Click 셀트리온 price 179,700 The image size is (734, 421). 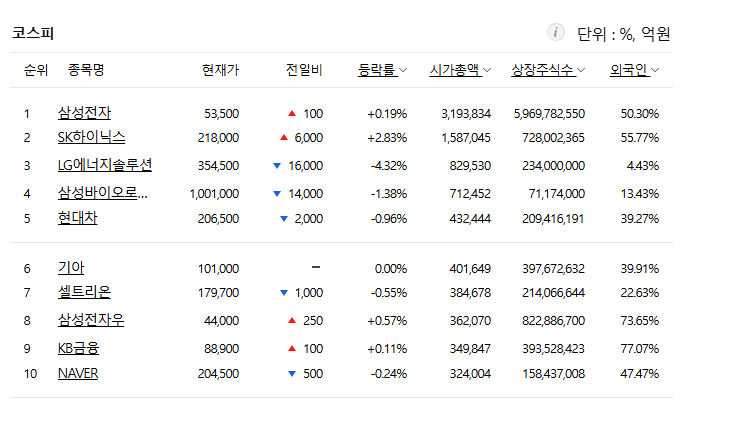(x=218, y=293)
